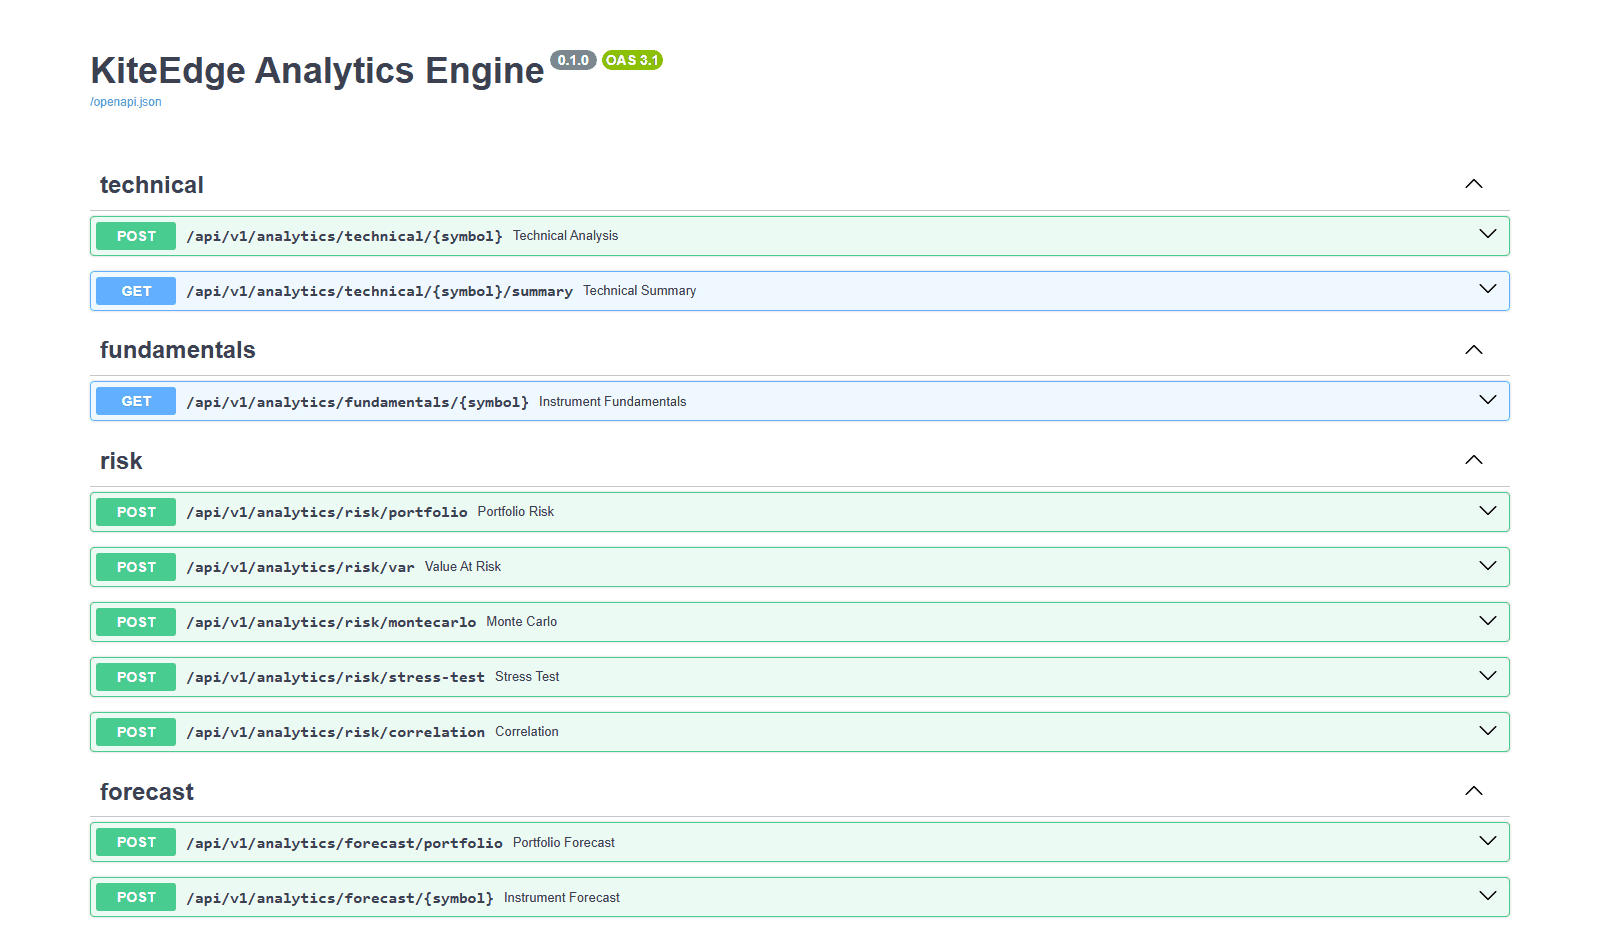
Task: Click path /api/v1/analytics/technical/{symbol}/summary
Action: tap(380, 291)
